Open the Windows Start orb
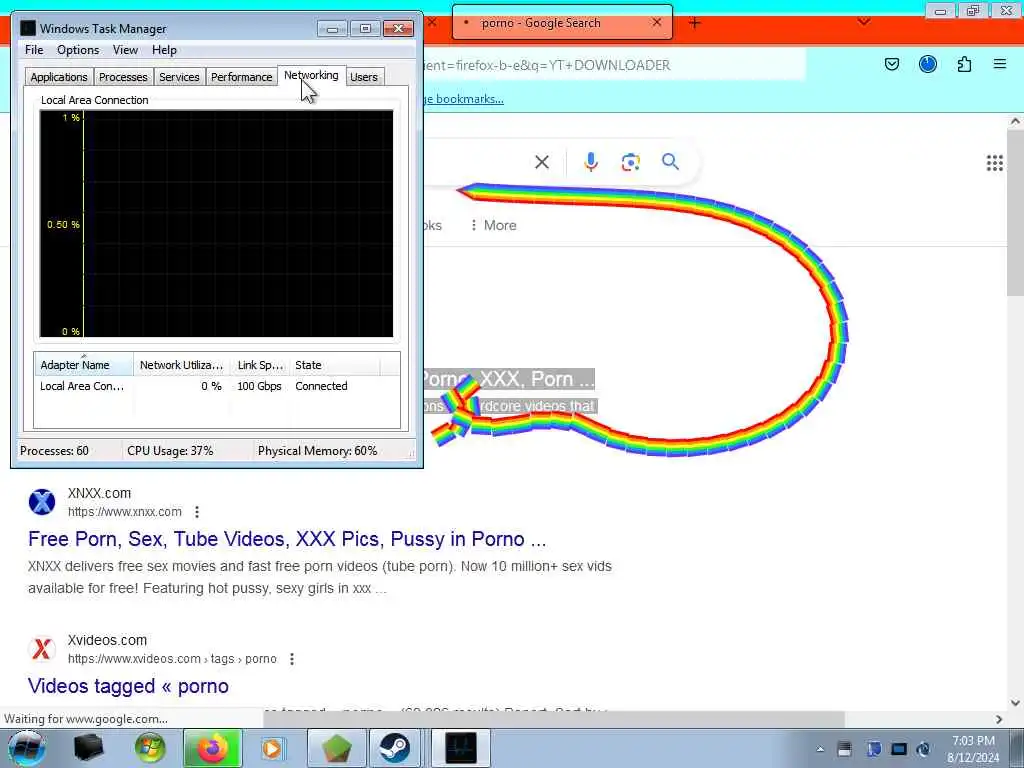Viewport: 1024px width, 768px height. click(27, 748)
